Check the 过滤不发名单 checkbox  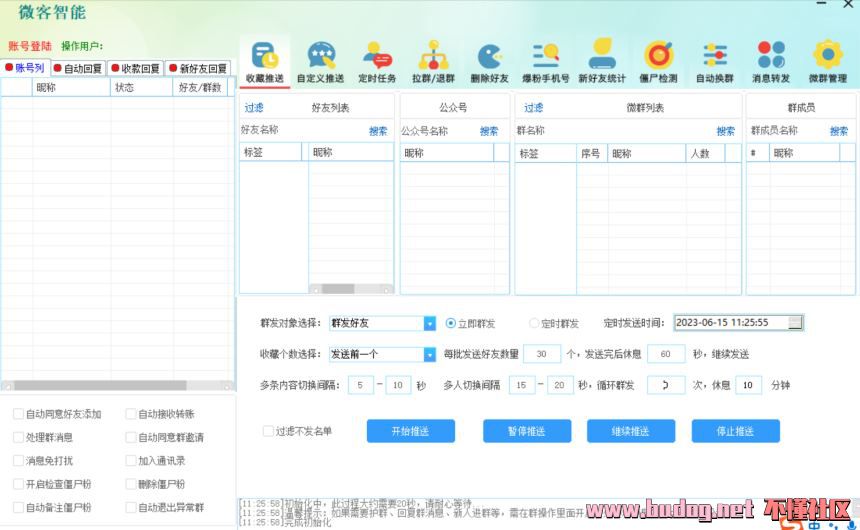pos(268,431)
